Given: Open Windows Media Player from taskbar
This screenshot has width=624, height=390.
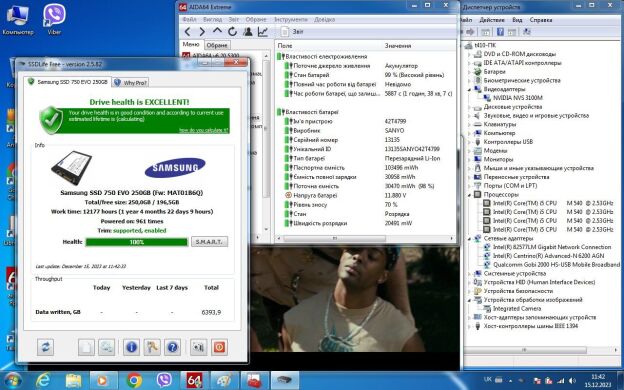Looking at the screenshot, I should [103, 380].
